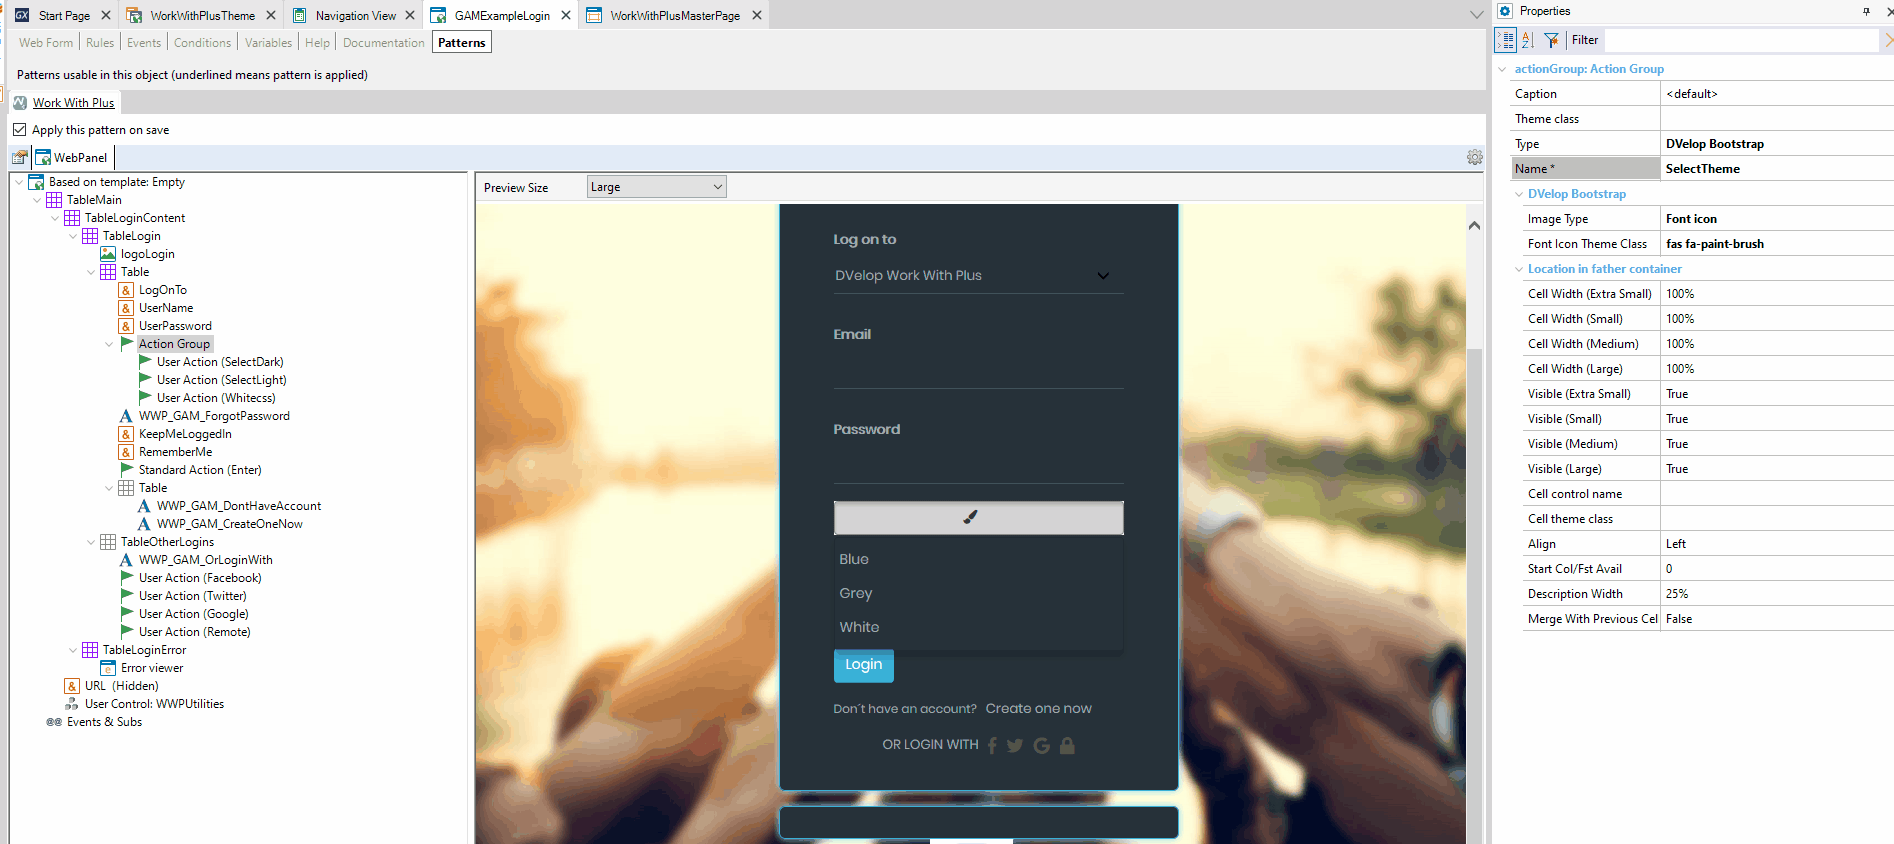
Task: Click the Twitter icon in login preview
Action: [x=1015, y=745]
